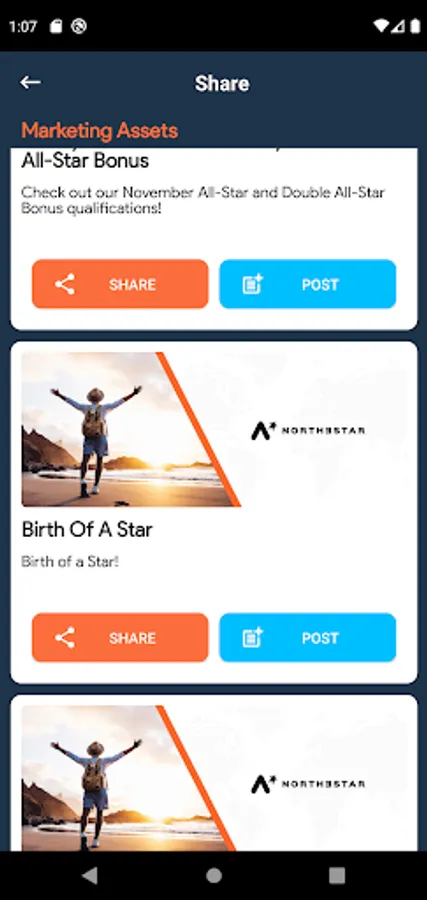
Task: Select the All-Star Bonus title text
Action: 86,160
